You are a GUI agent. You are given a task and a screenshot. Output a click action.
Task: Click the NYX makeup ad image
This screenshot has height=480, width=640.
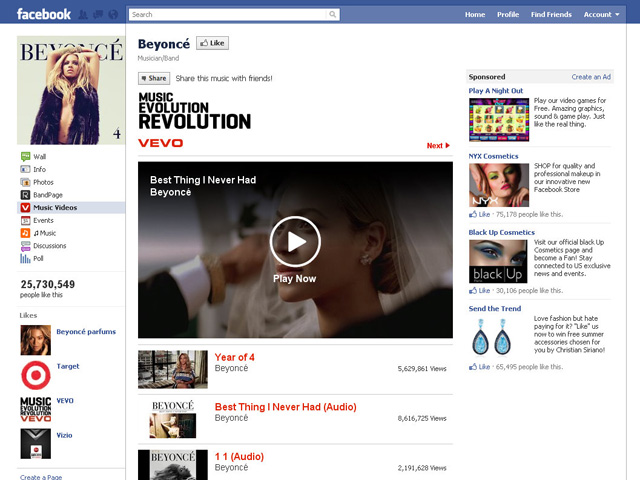click(x=499, y=185)
